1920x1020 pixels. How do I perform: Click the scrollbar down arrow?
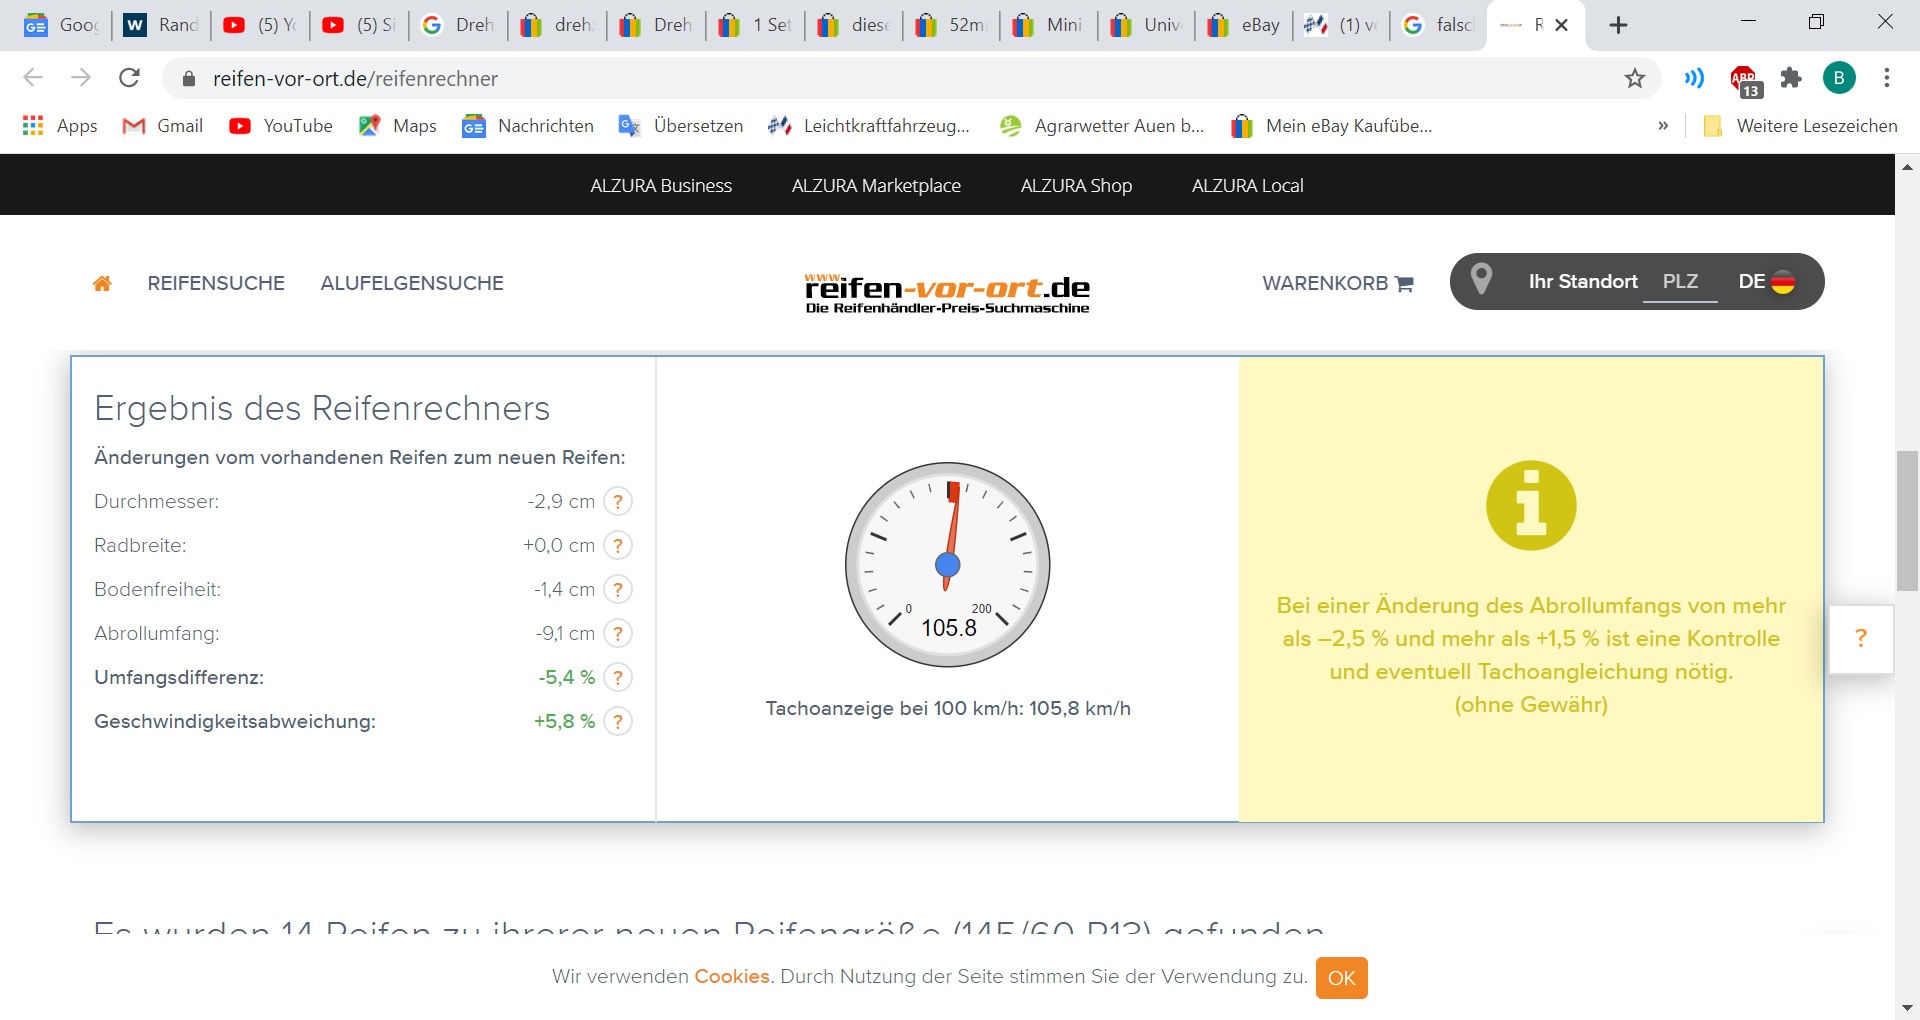(x=1907, y=1008)
